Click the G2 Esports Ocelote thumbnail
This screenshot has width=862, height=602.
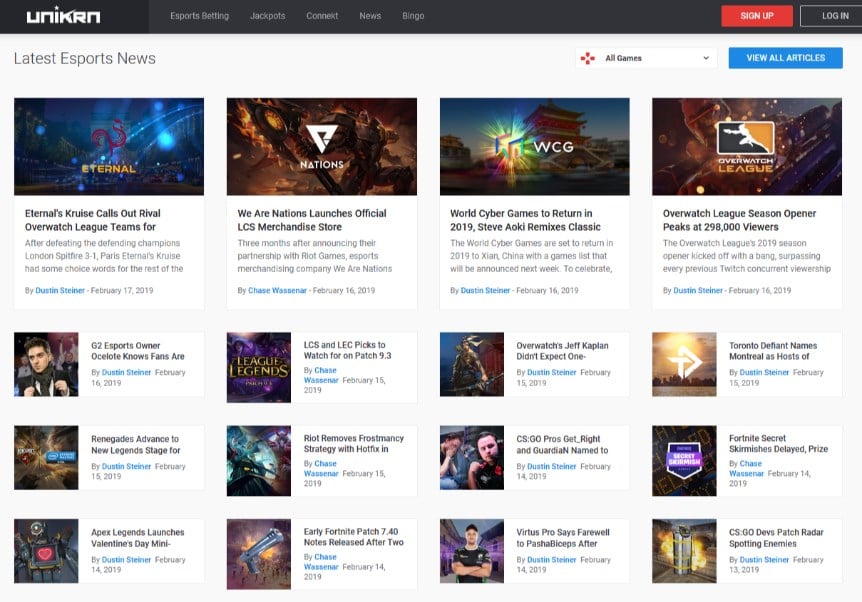pos(46,364)
